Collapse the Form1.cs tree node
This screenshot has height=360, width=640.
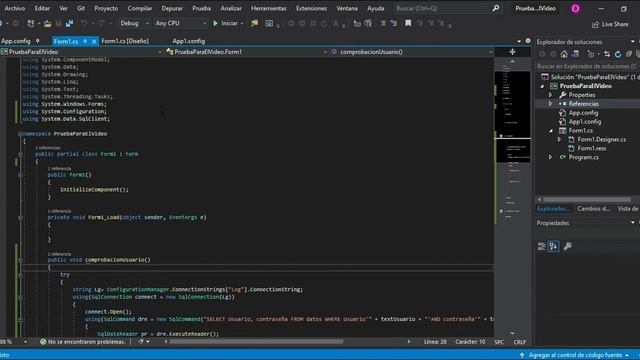[551, 131]
